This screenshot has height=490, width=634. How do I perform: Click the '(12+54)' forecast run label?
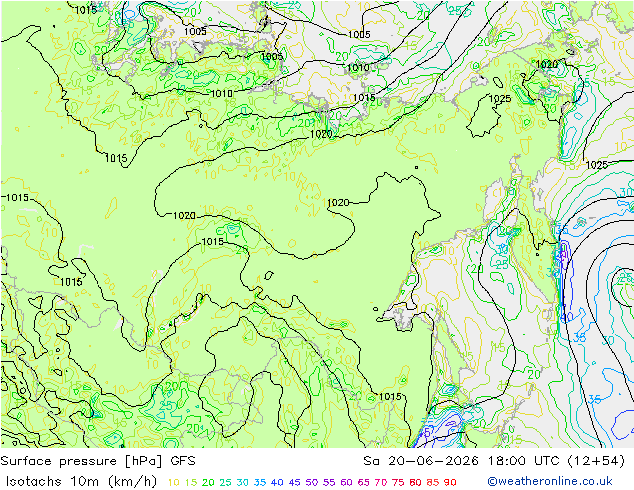pyautogui.click(x=596, y=461)
